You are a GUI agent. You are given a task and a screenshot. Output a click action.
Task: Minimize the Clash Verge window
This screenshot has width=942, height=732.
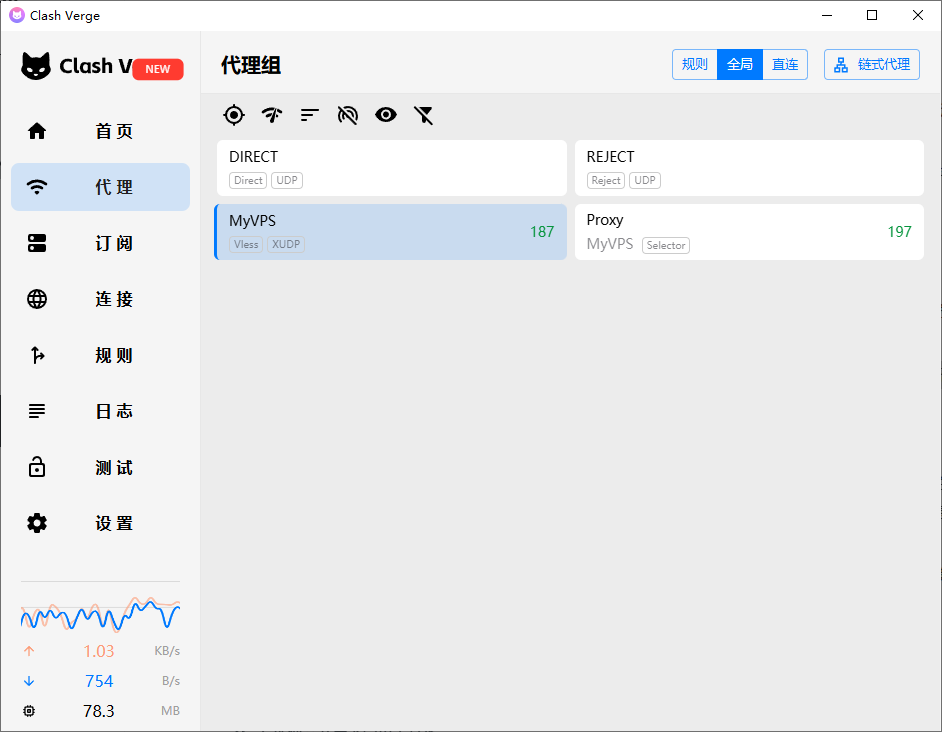pos(827,16)
